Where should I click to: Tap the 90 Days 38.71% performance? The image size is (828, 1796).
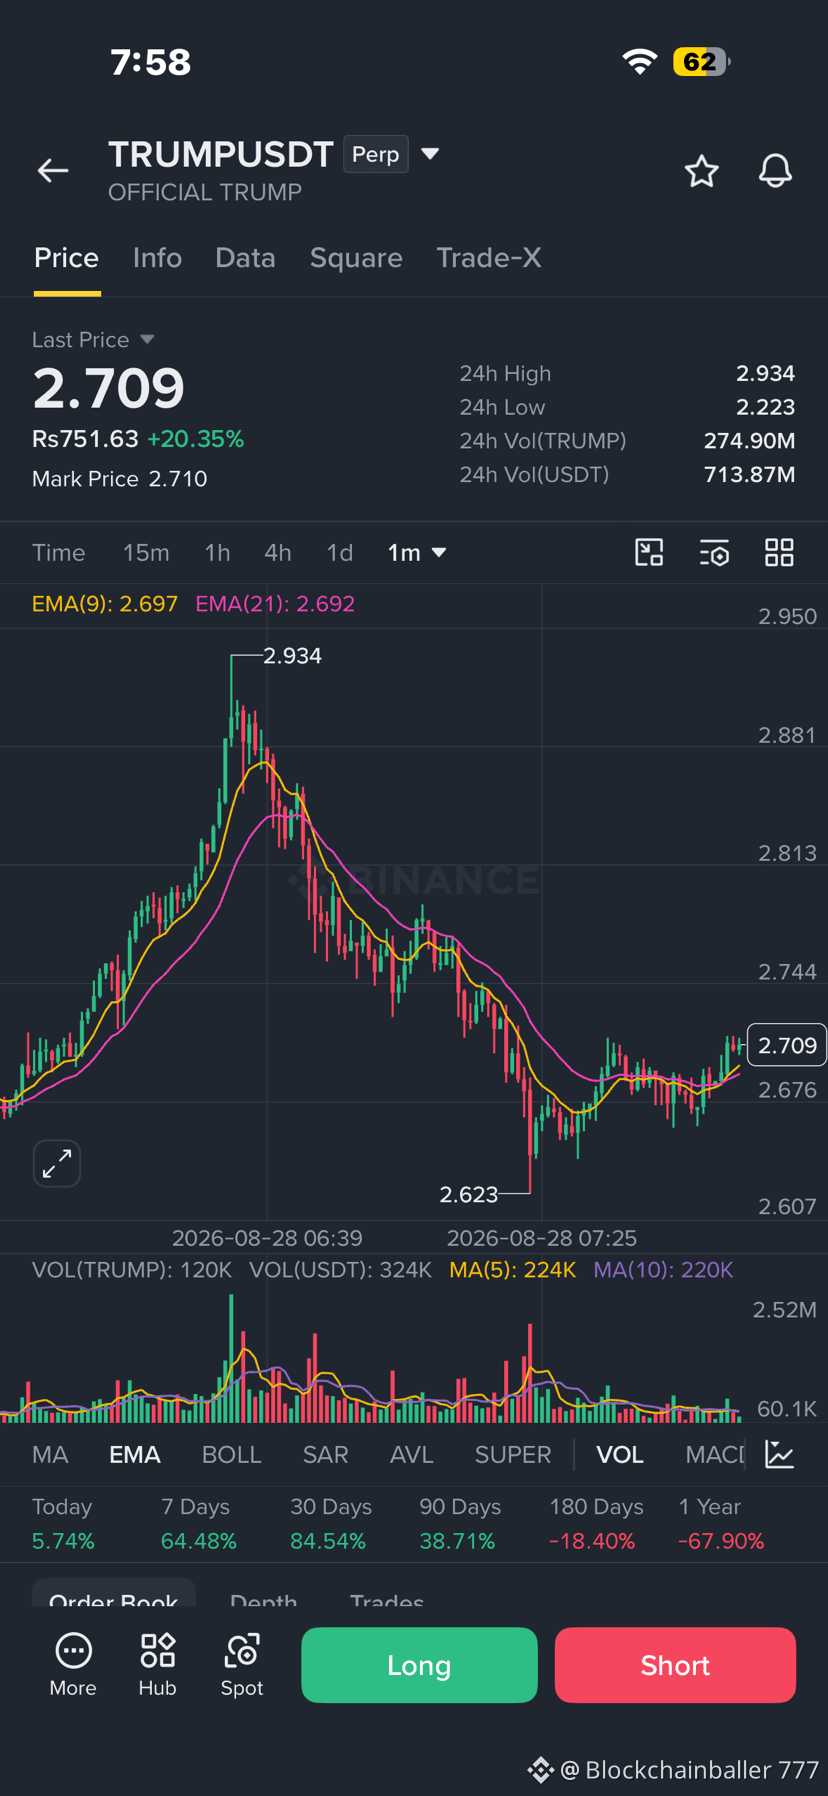pos(460,1524)
